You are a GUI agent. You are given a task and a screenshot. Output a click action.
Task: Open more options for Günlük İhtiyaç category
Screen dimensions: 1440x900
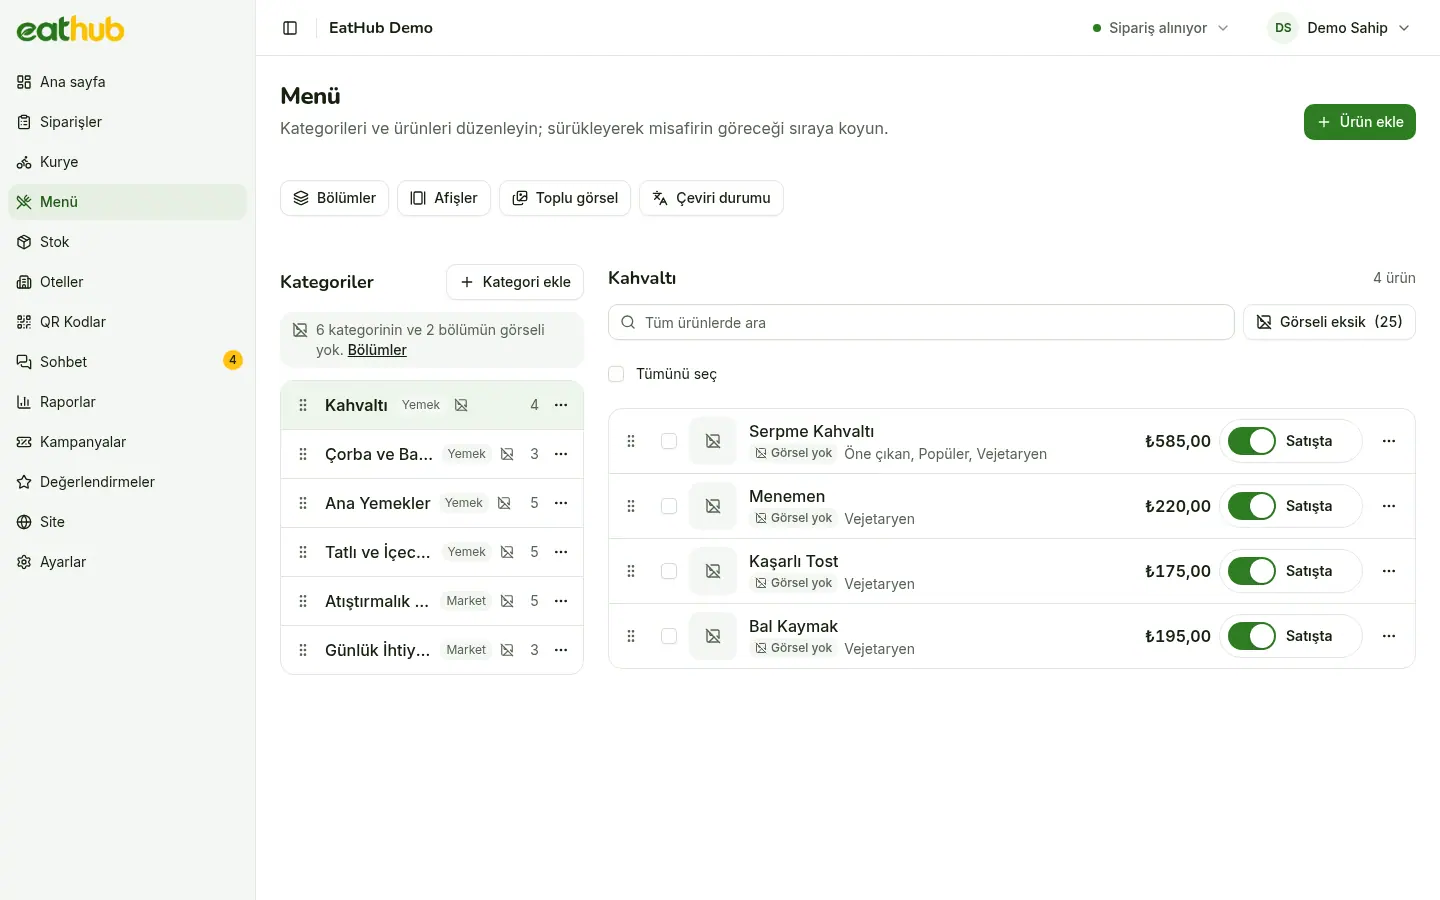561,650
